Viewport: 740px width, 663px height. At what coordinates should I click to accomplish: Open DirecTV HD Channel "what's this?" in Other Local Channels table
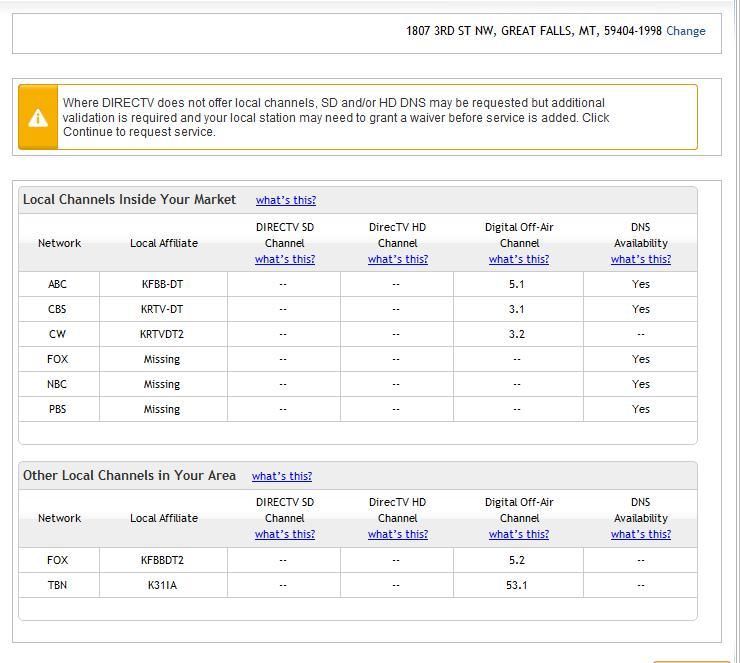(398, 534)
